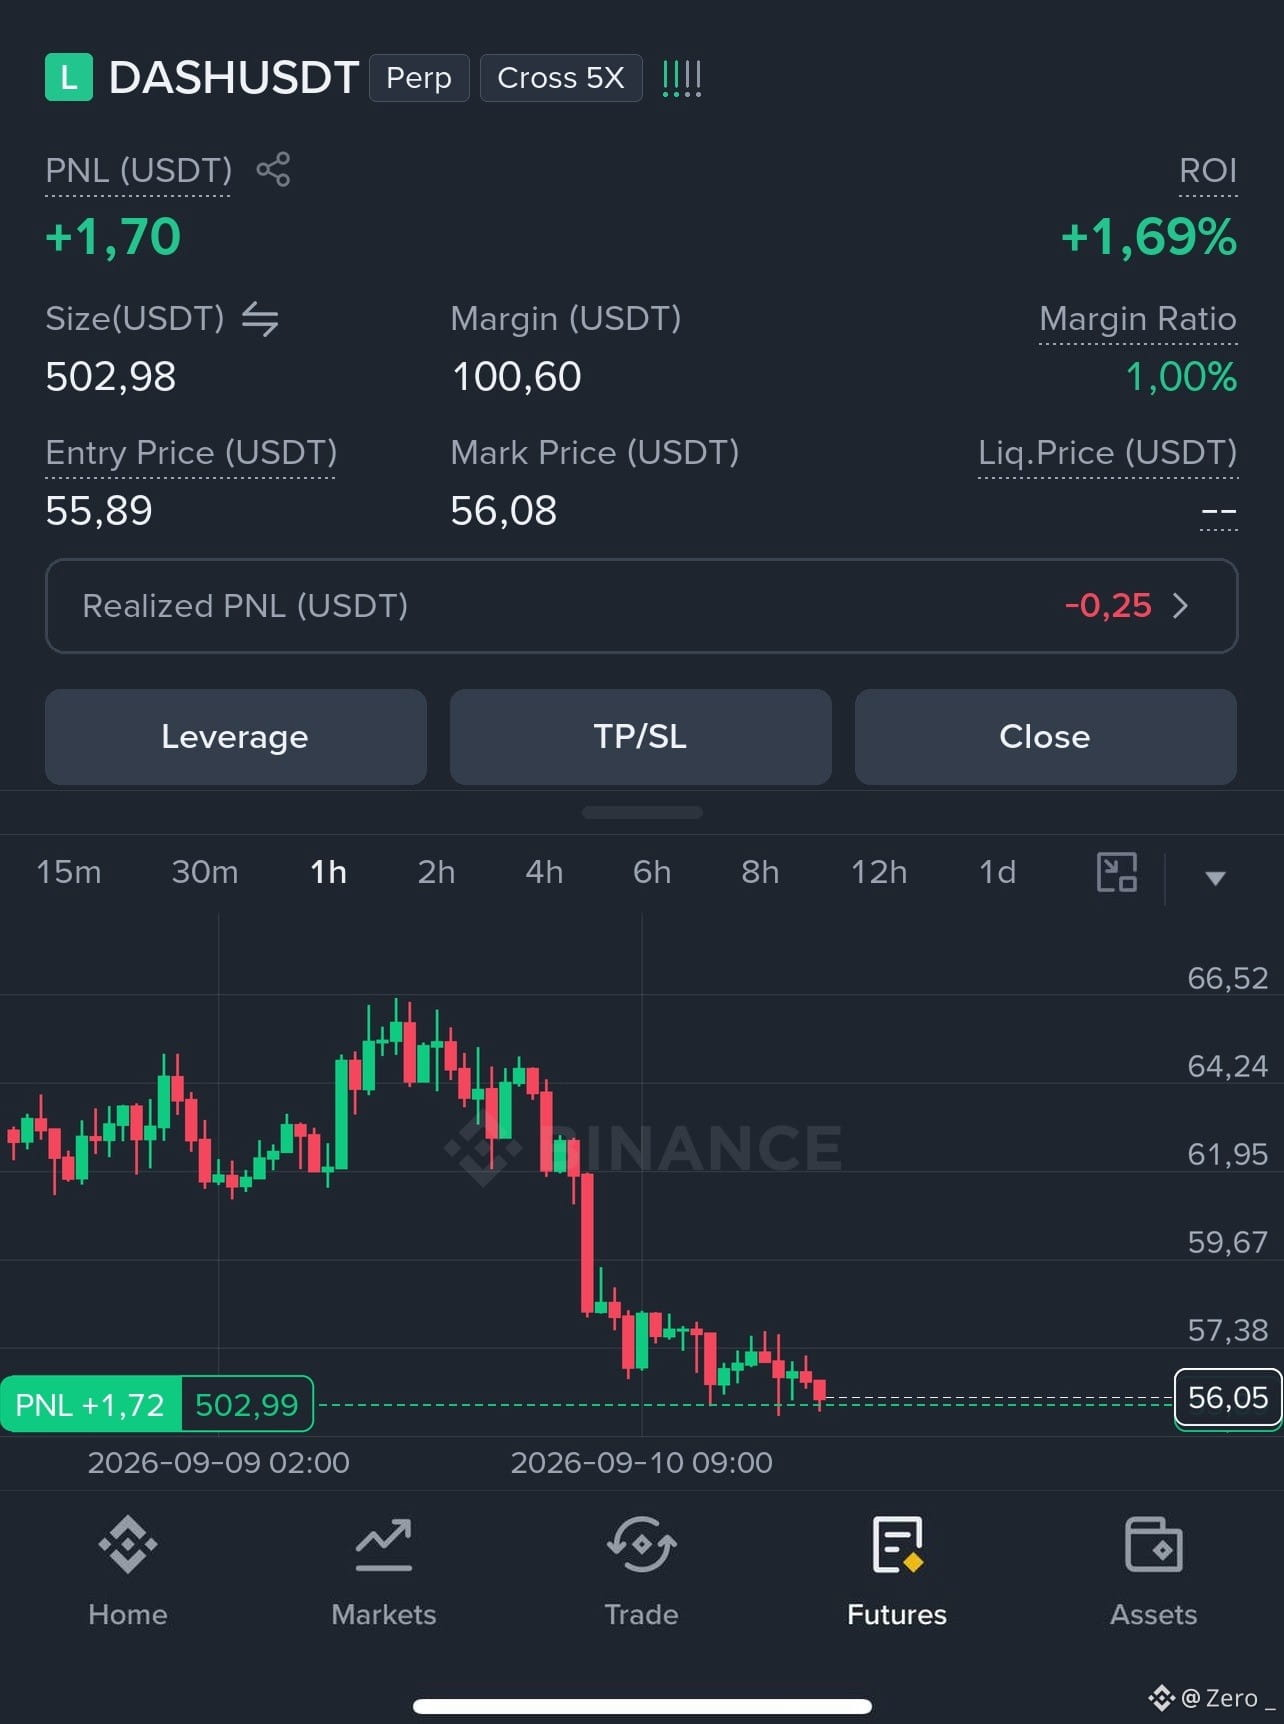1284x1724 pixels.
Task: Set TP/SL for the position
Action: pyautogui.click(x=641, y=737)
